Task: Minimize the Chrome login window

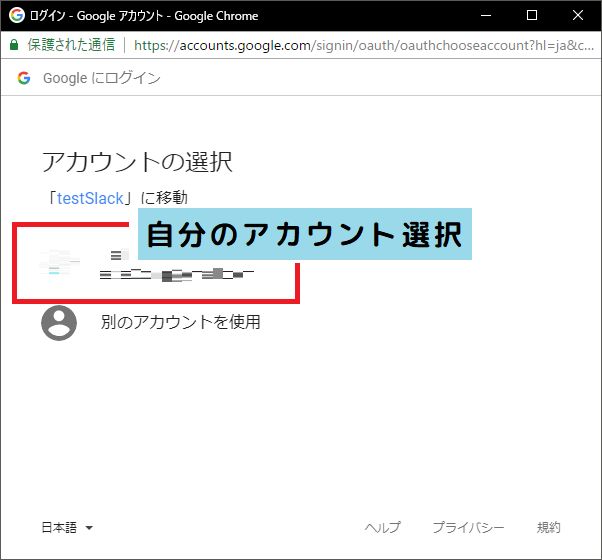Action: [486, 15]
